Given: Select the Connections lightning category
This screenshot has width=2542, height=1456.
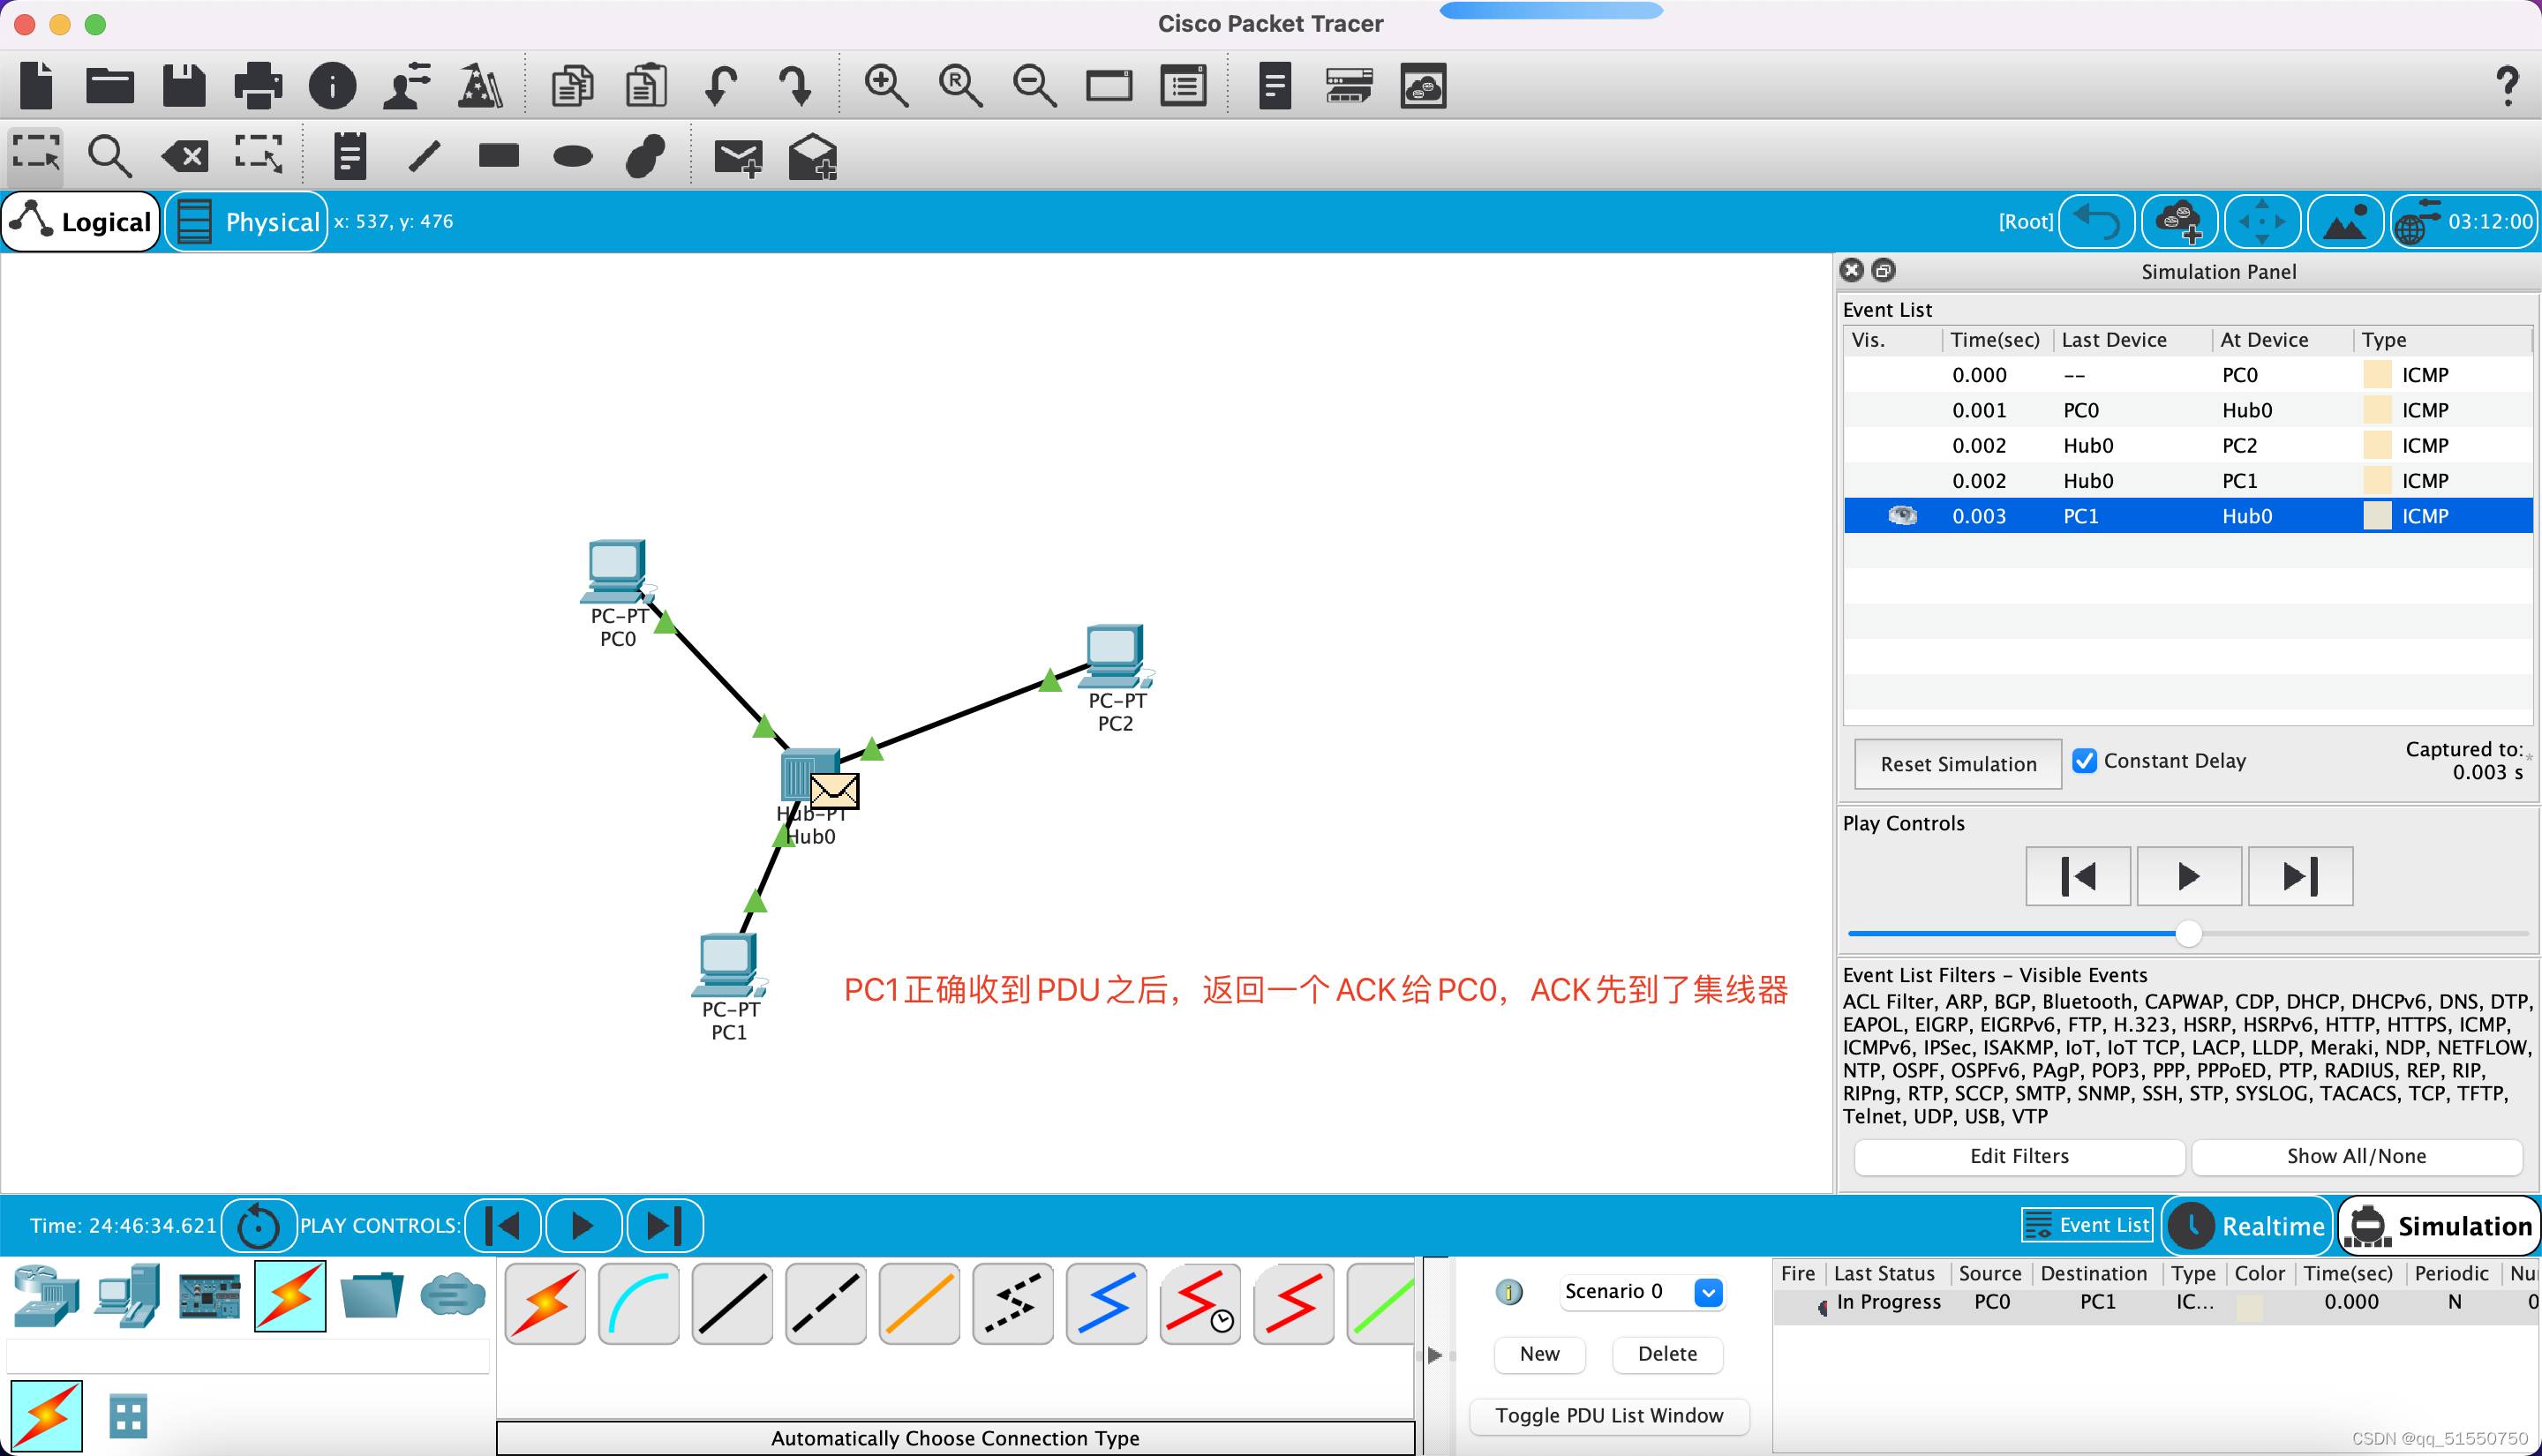Looking at the screenshot, I should [290, 1296].
